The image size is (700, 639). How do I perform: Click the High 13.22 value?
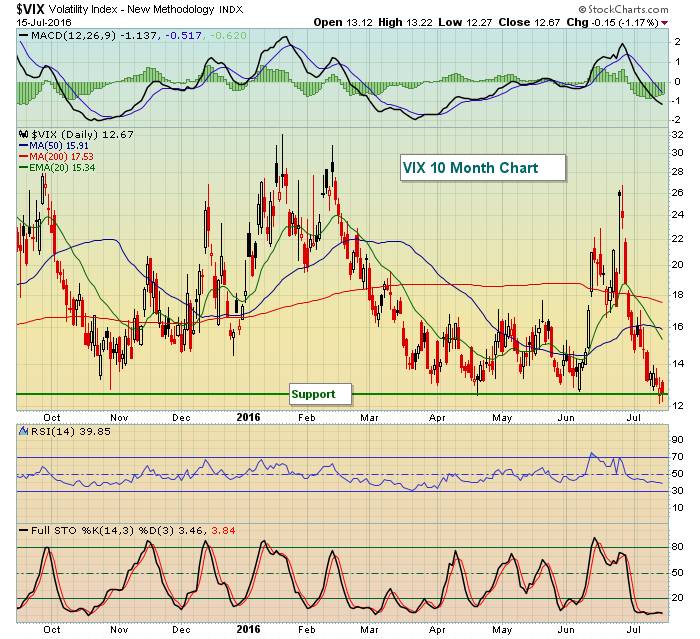click(x=405, y=22)
